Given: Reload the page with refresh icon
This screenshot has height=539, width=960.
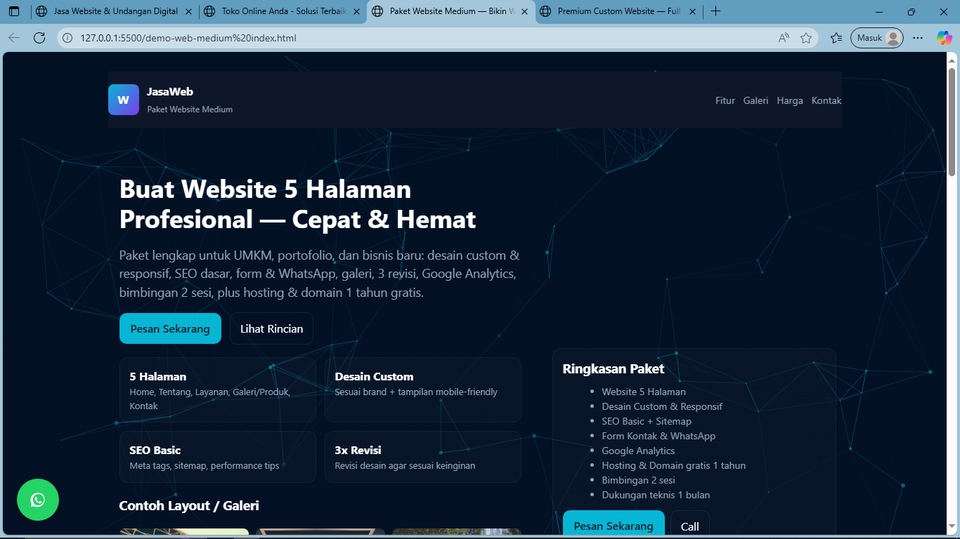Looking at the screenshot, I should pos(39,38).
